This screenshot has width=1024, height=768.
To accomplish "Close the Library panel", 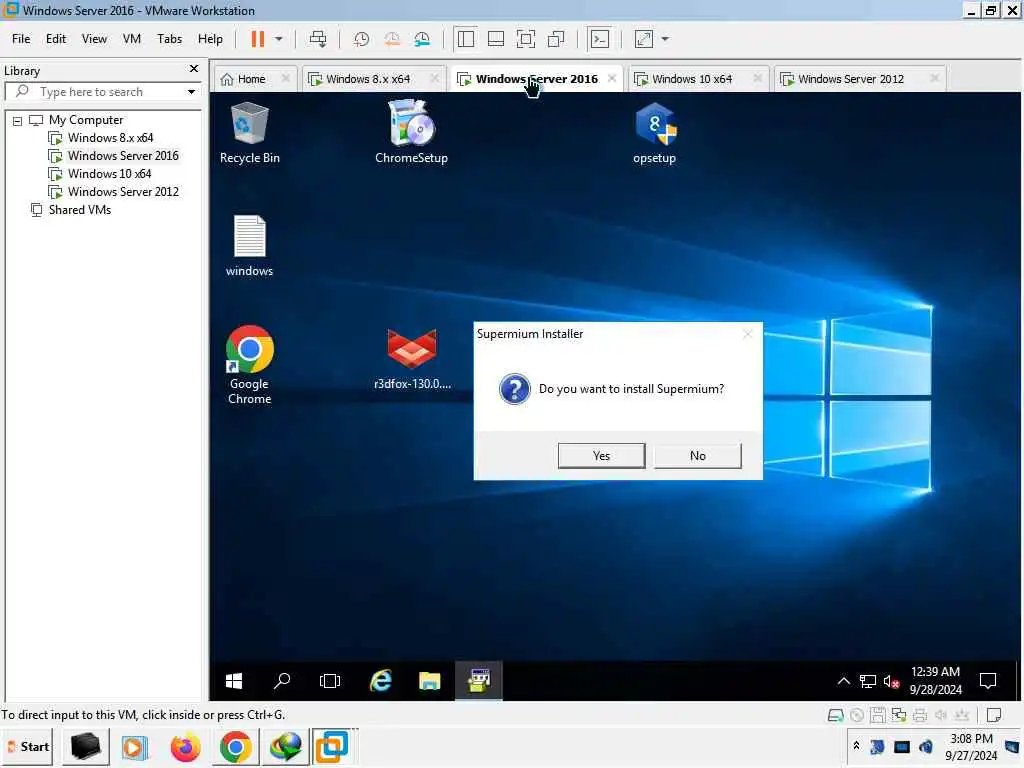I will click(x=194, y=69).
